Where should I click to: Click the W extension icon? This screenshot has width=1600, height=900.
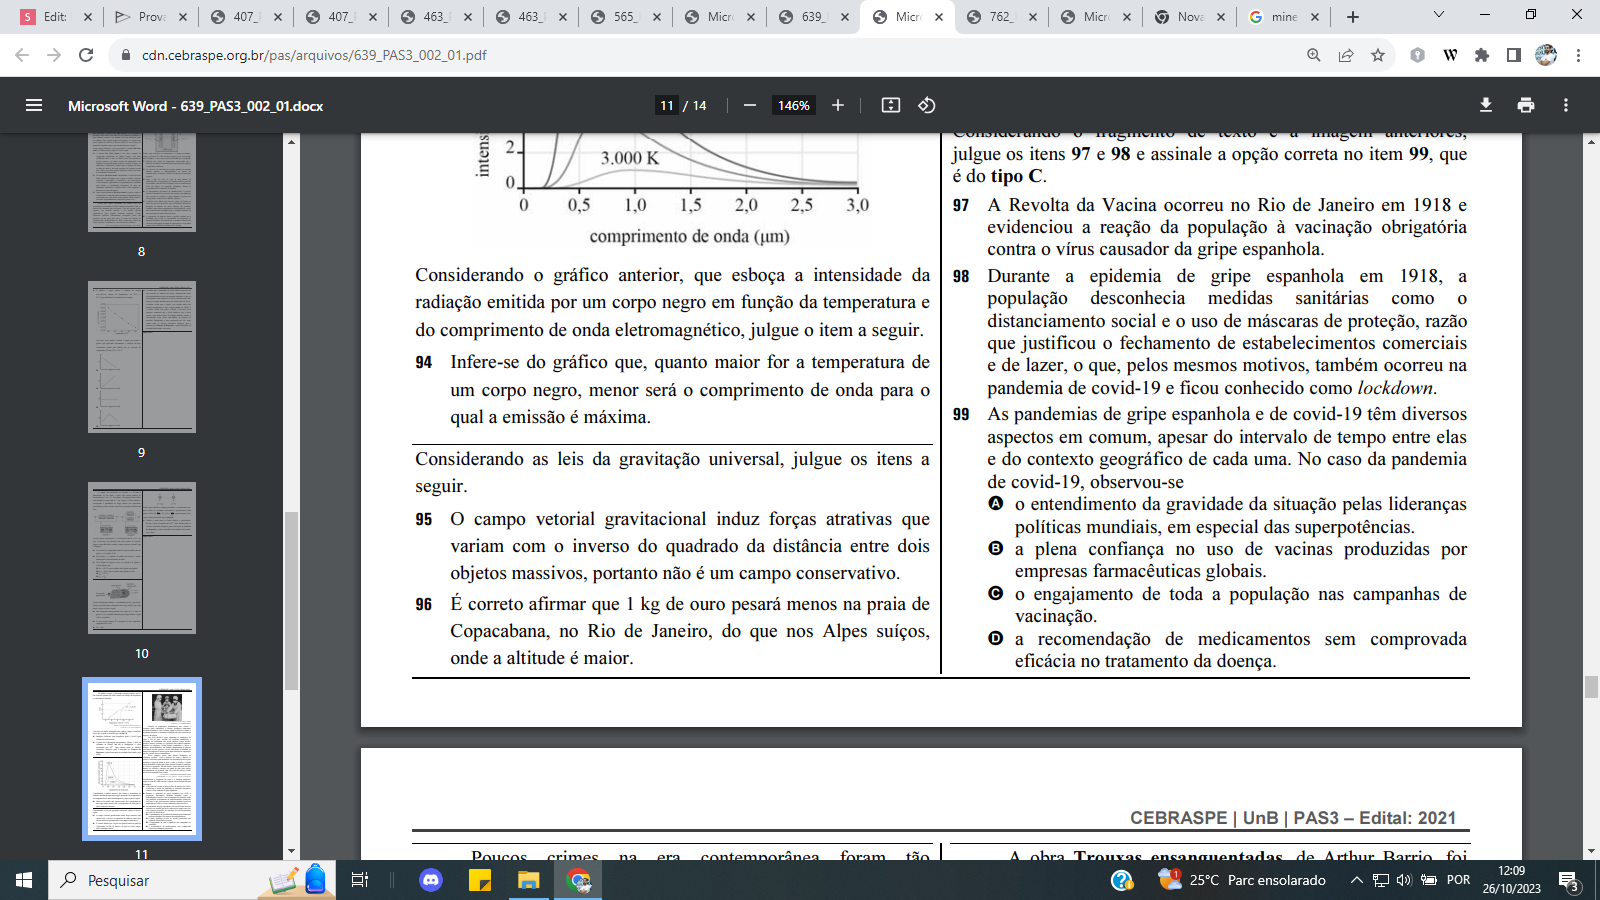(x=1450, y=55)
